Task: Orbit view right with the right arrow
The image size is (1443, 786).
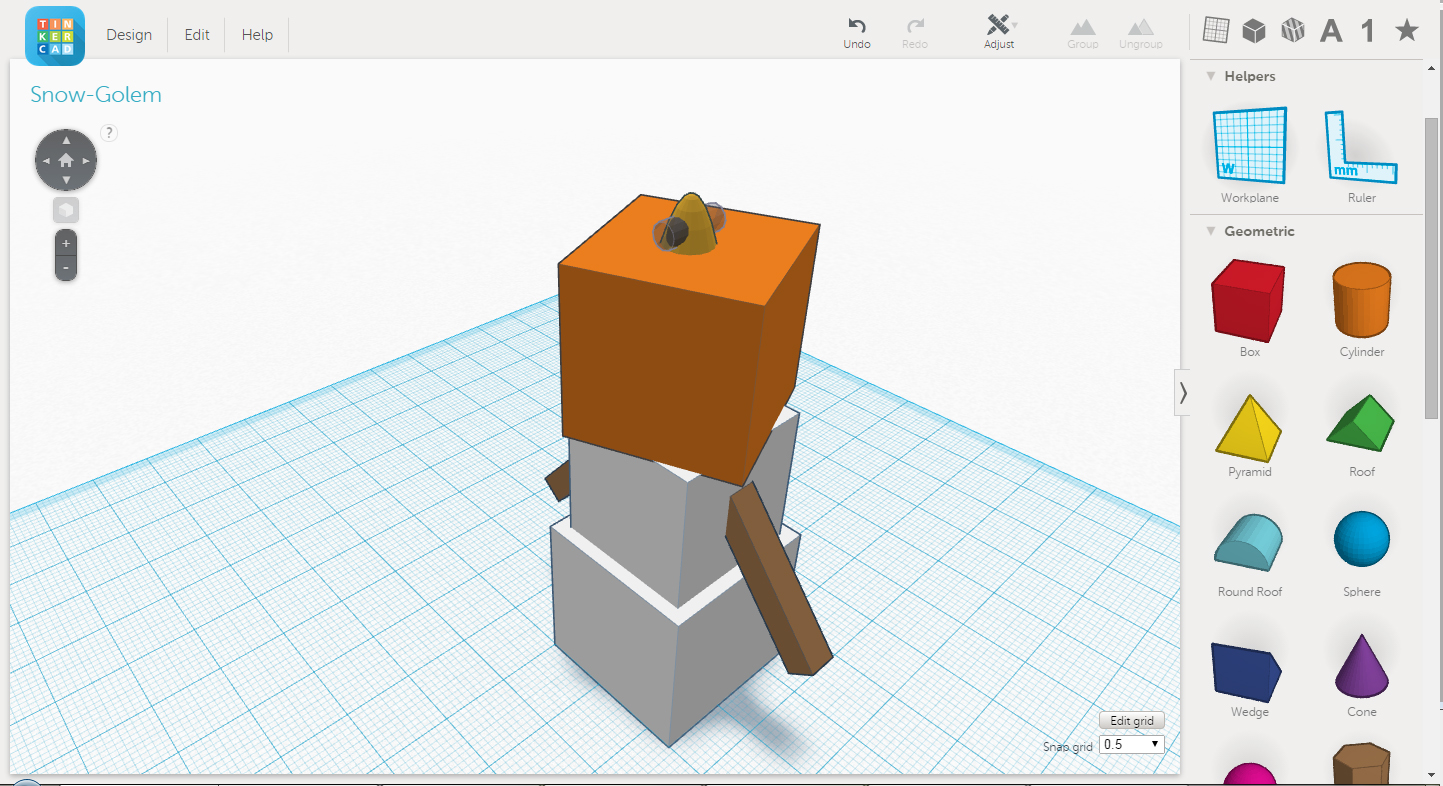Action: 87,160
